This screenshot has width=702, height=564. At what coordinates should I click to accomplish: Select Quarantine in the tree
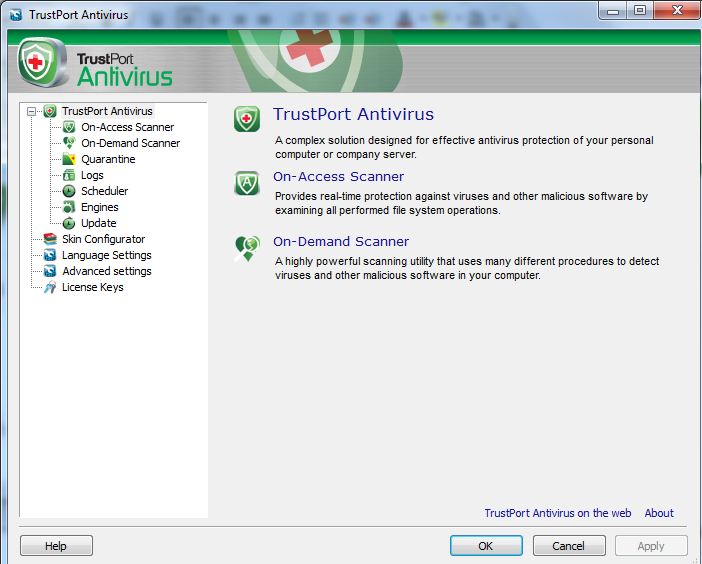[108, 159]
